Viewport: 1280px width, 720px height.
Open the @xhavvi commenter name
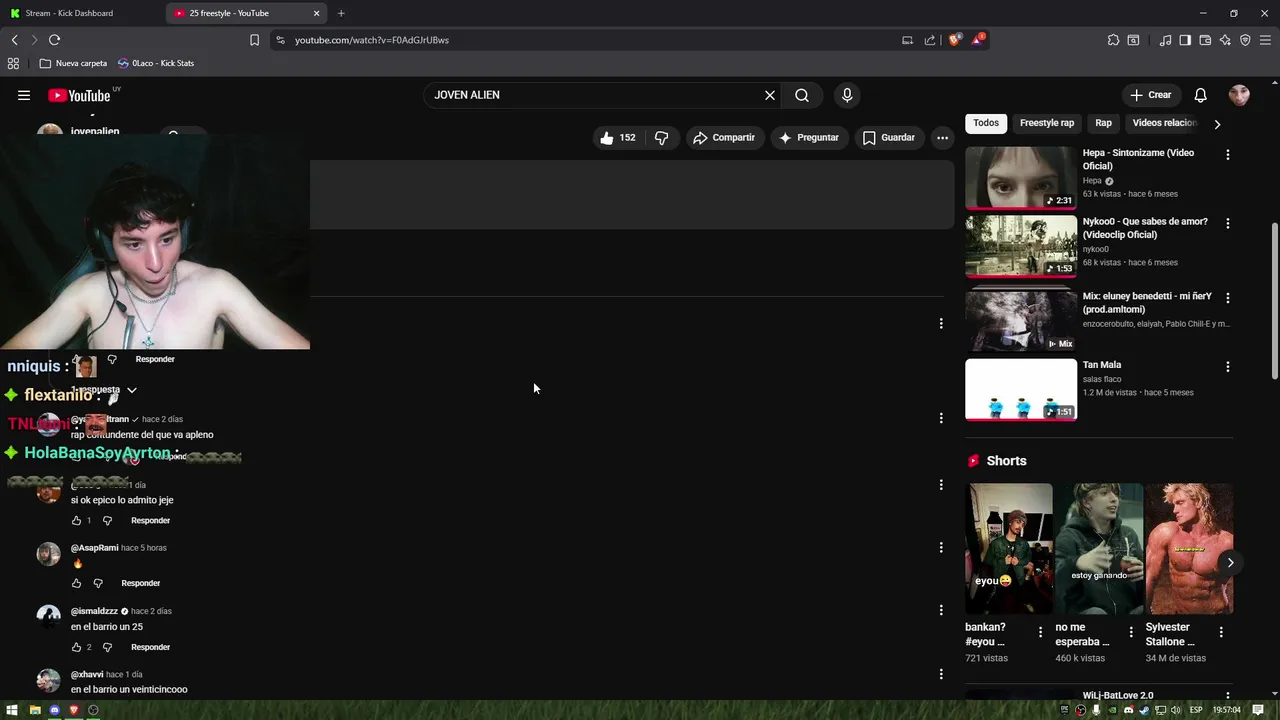point(87,675)
